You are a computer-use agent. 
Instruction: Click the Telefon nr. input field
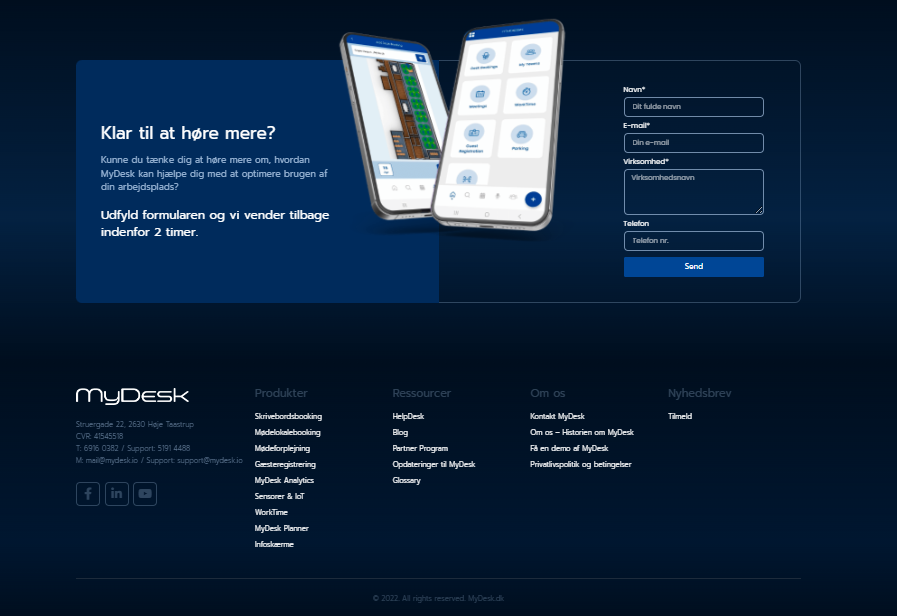(693, 241)
